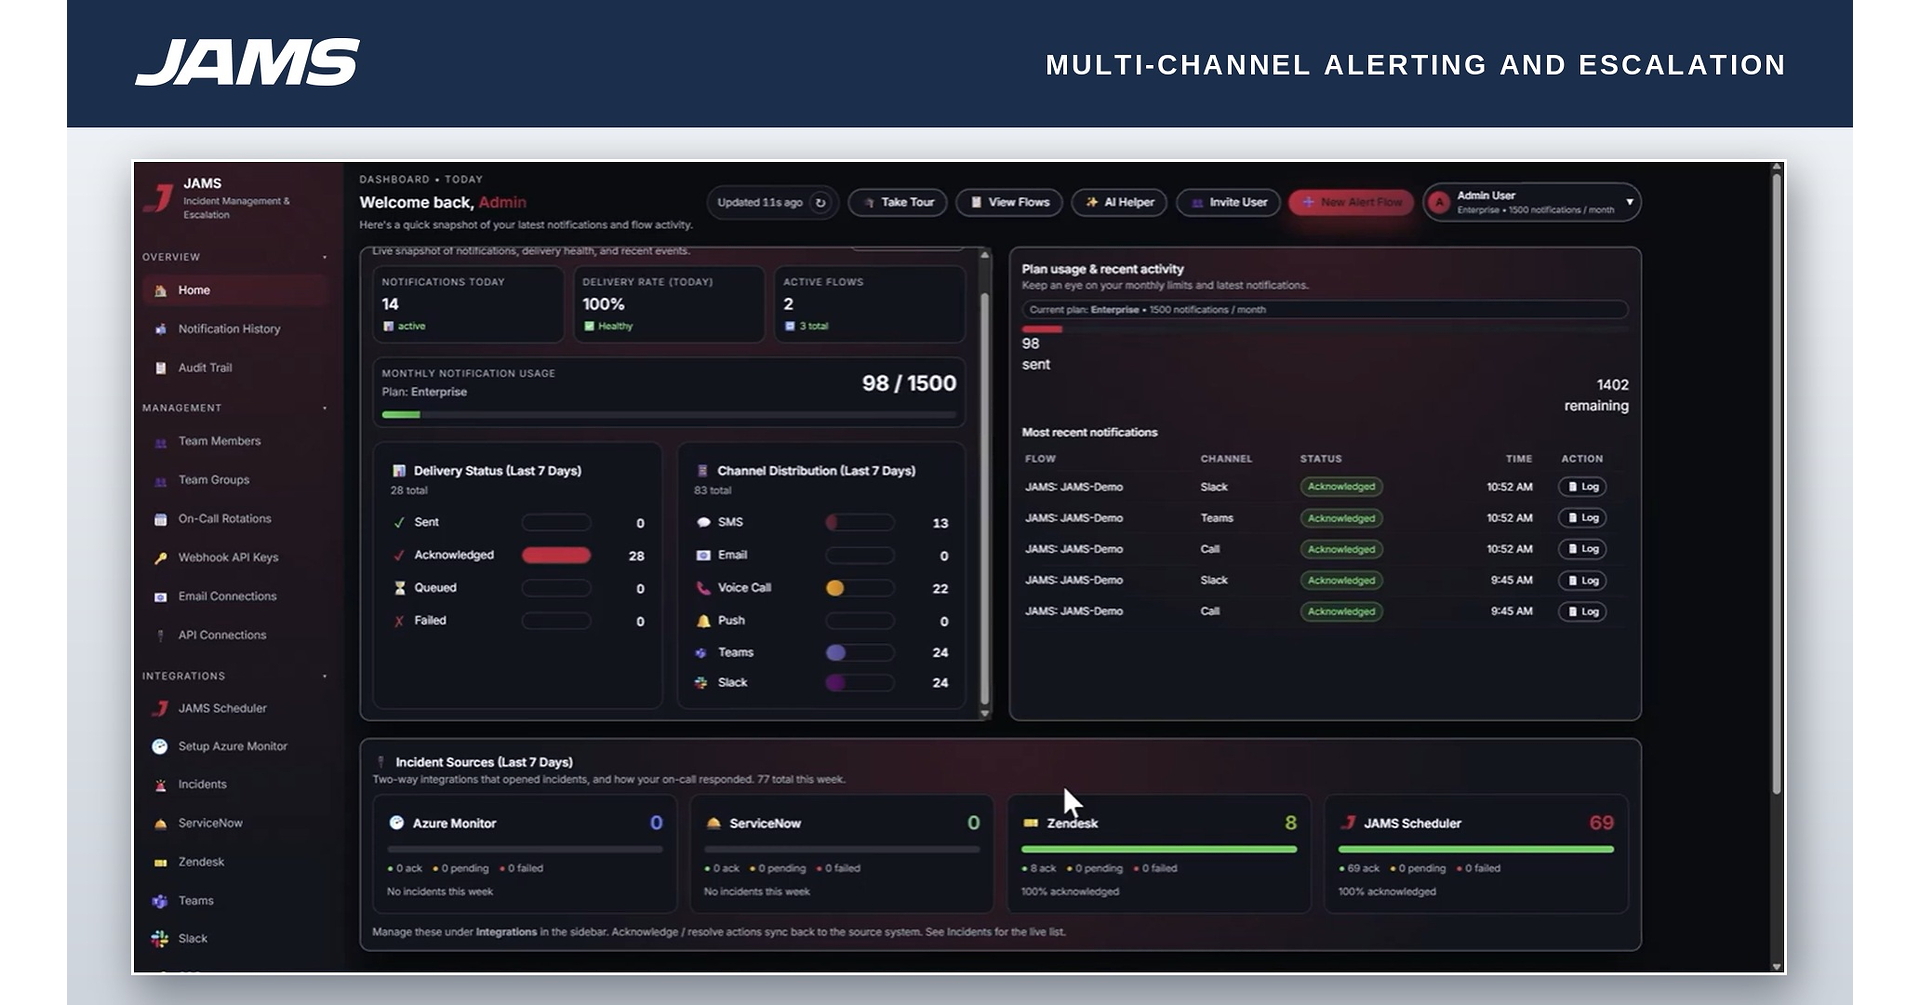Click the API Connections icon
The height and width of the screenshot is (1005, 1920).
pos(160,636)
